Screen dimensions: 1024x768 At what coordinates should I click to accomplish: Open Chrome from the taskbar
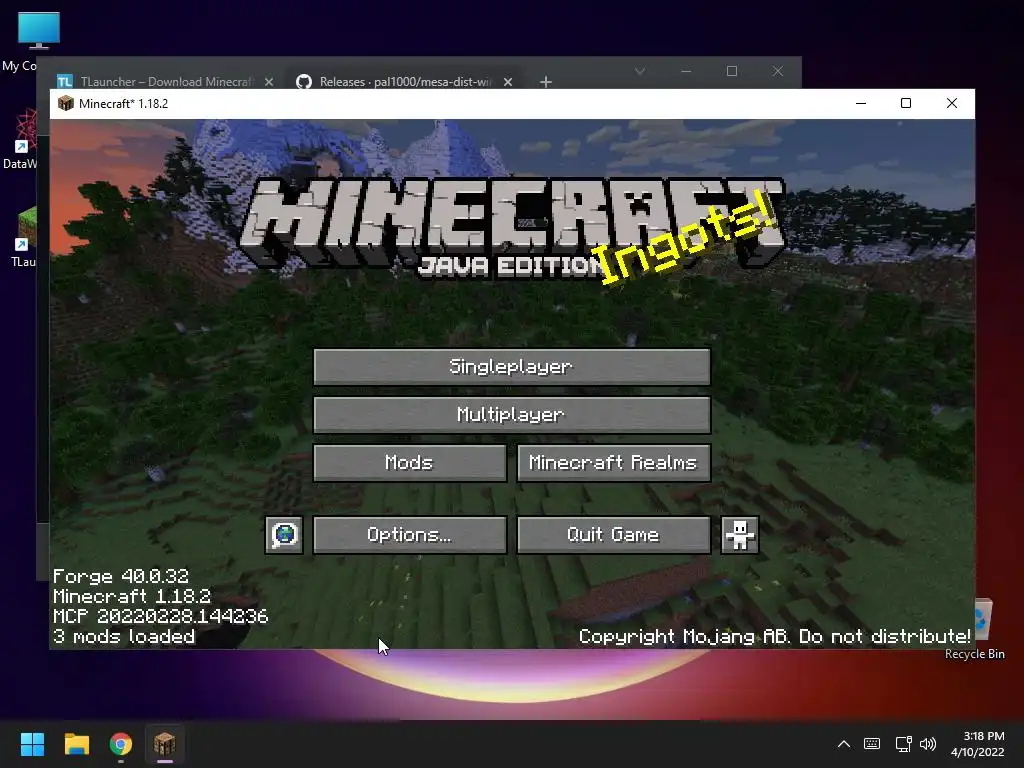pos(121,744)
